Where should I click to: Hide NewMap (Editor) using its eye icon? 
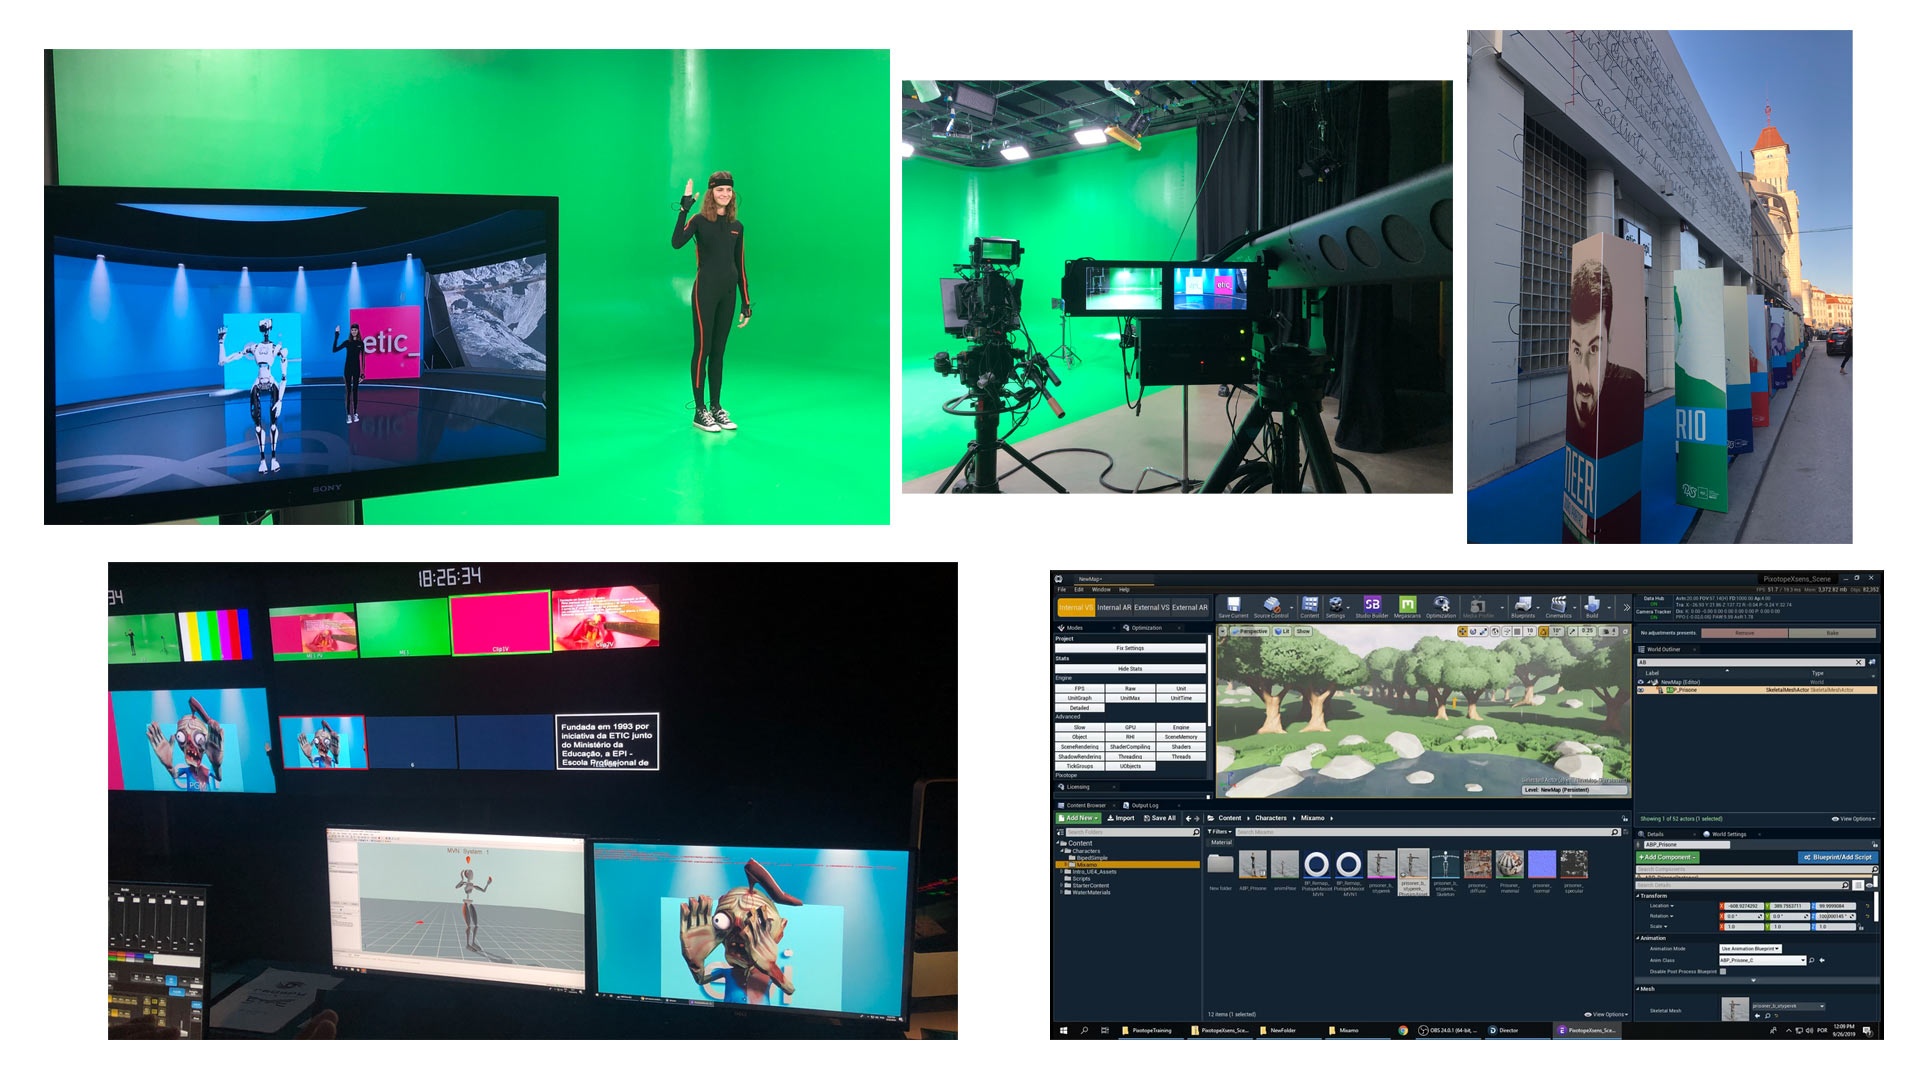(1641, 682)
